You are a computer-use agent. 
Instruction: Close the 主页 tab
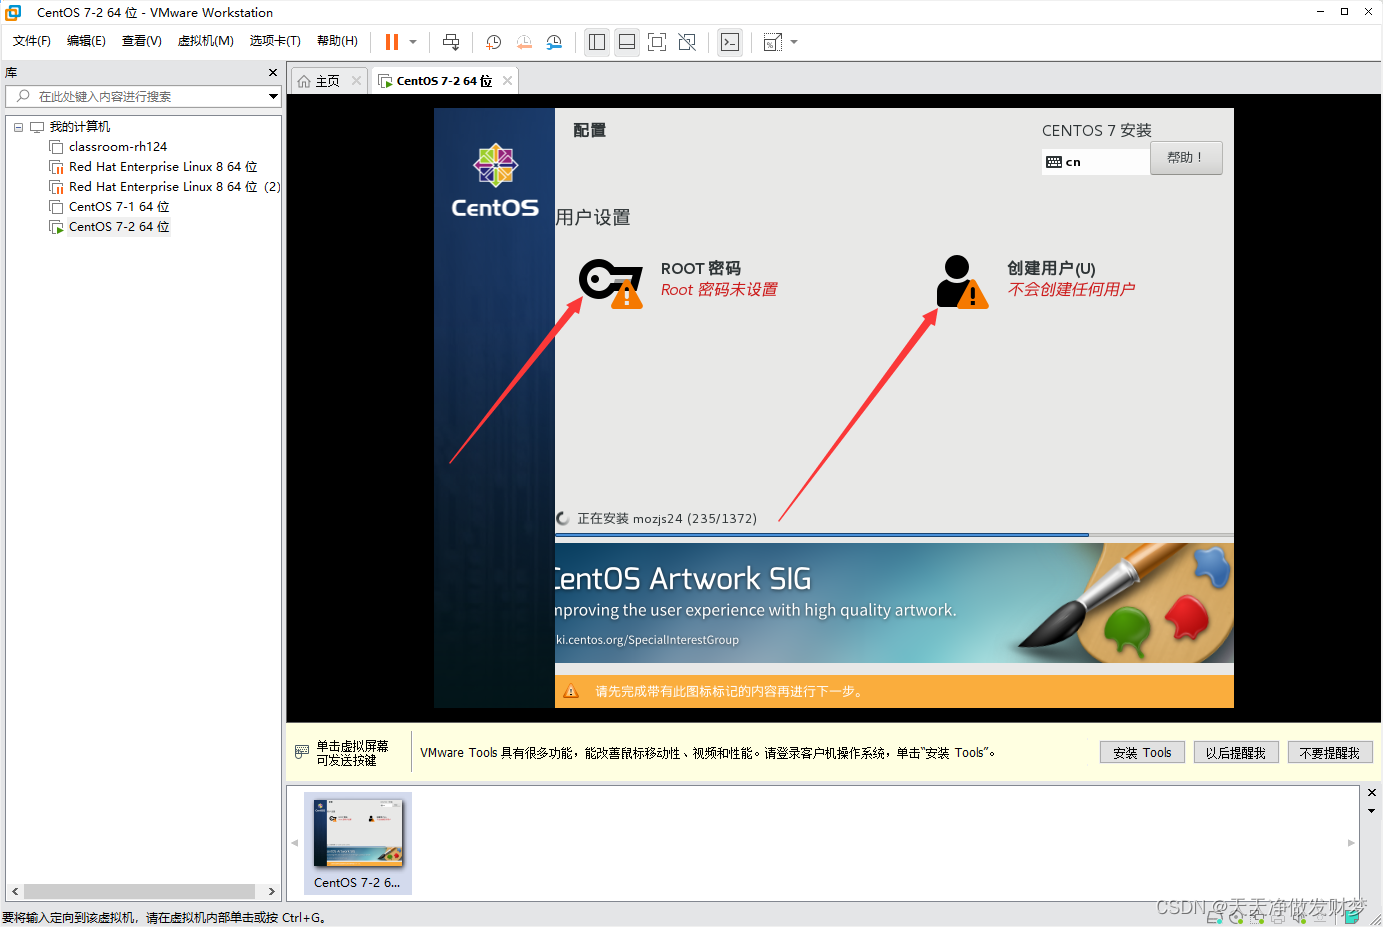tap(356, 81)
